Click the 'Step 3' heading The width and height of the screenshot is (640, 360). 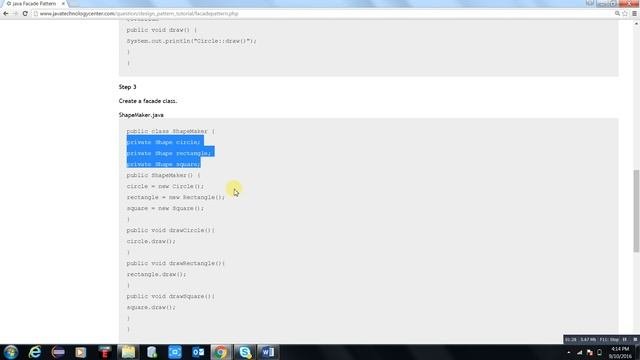pos(127,87)
